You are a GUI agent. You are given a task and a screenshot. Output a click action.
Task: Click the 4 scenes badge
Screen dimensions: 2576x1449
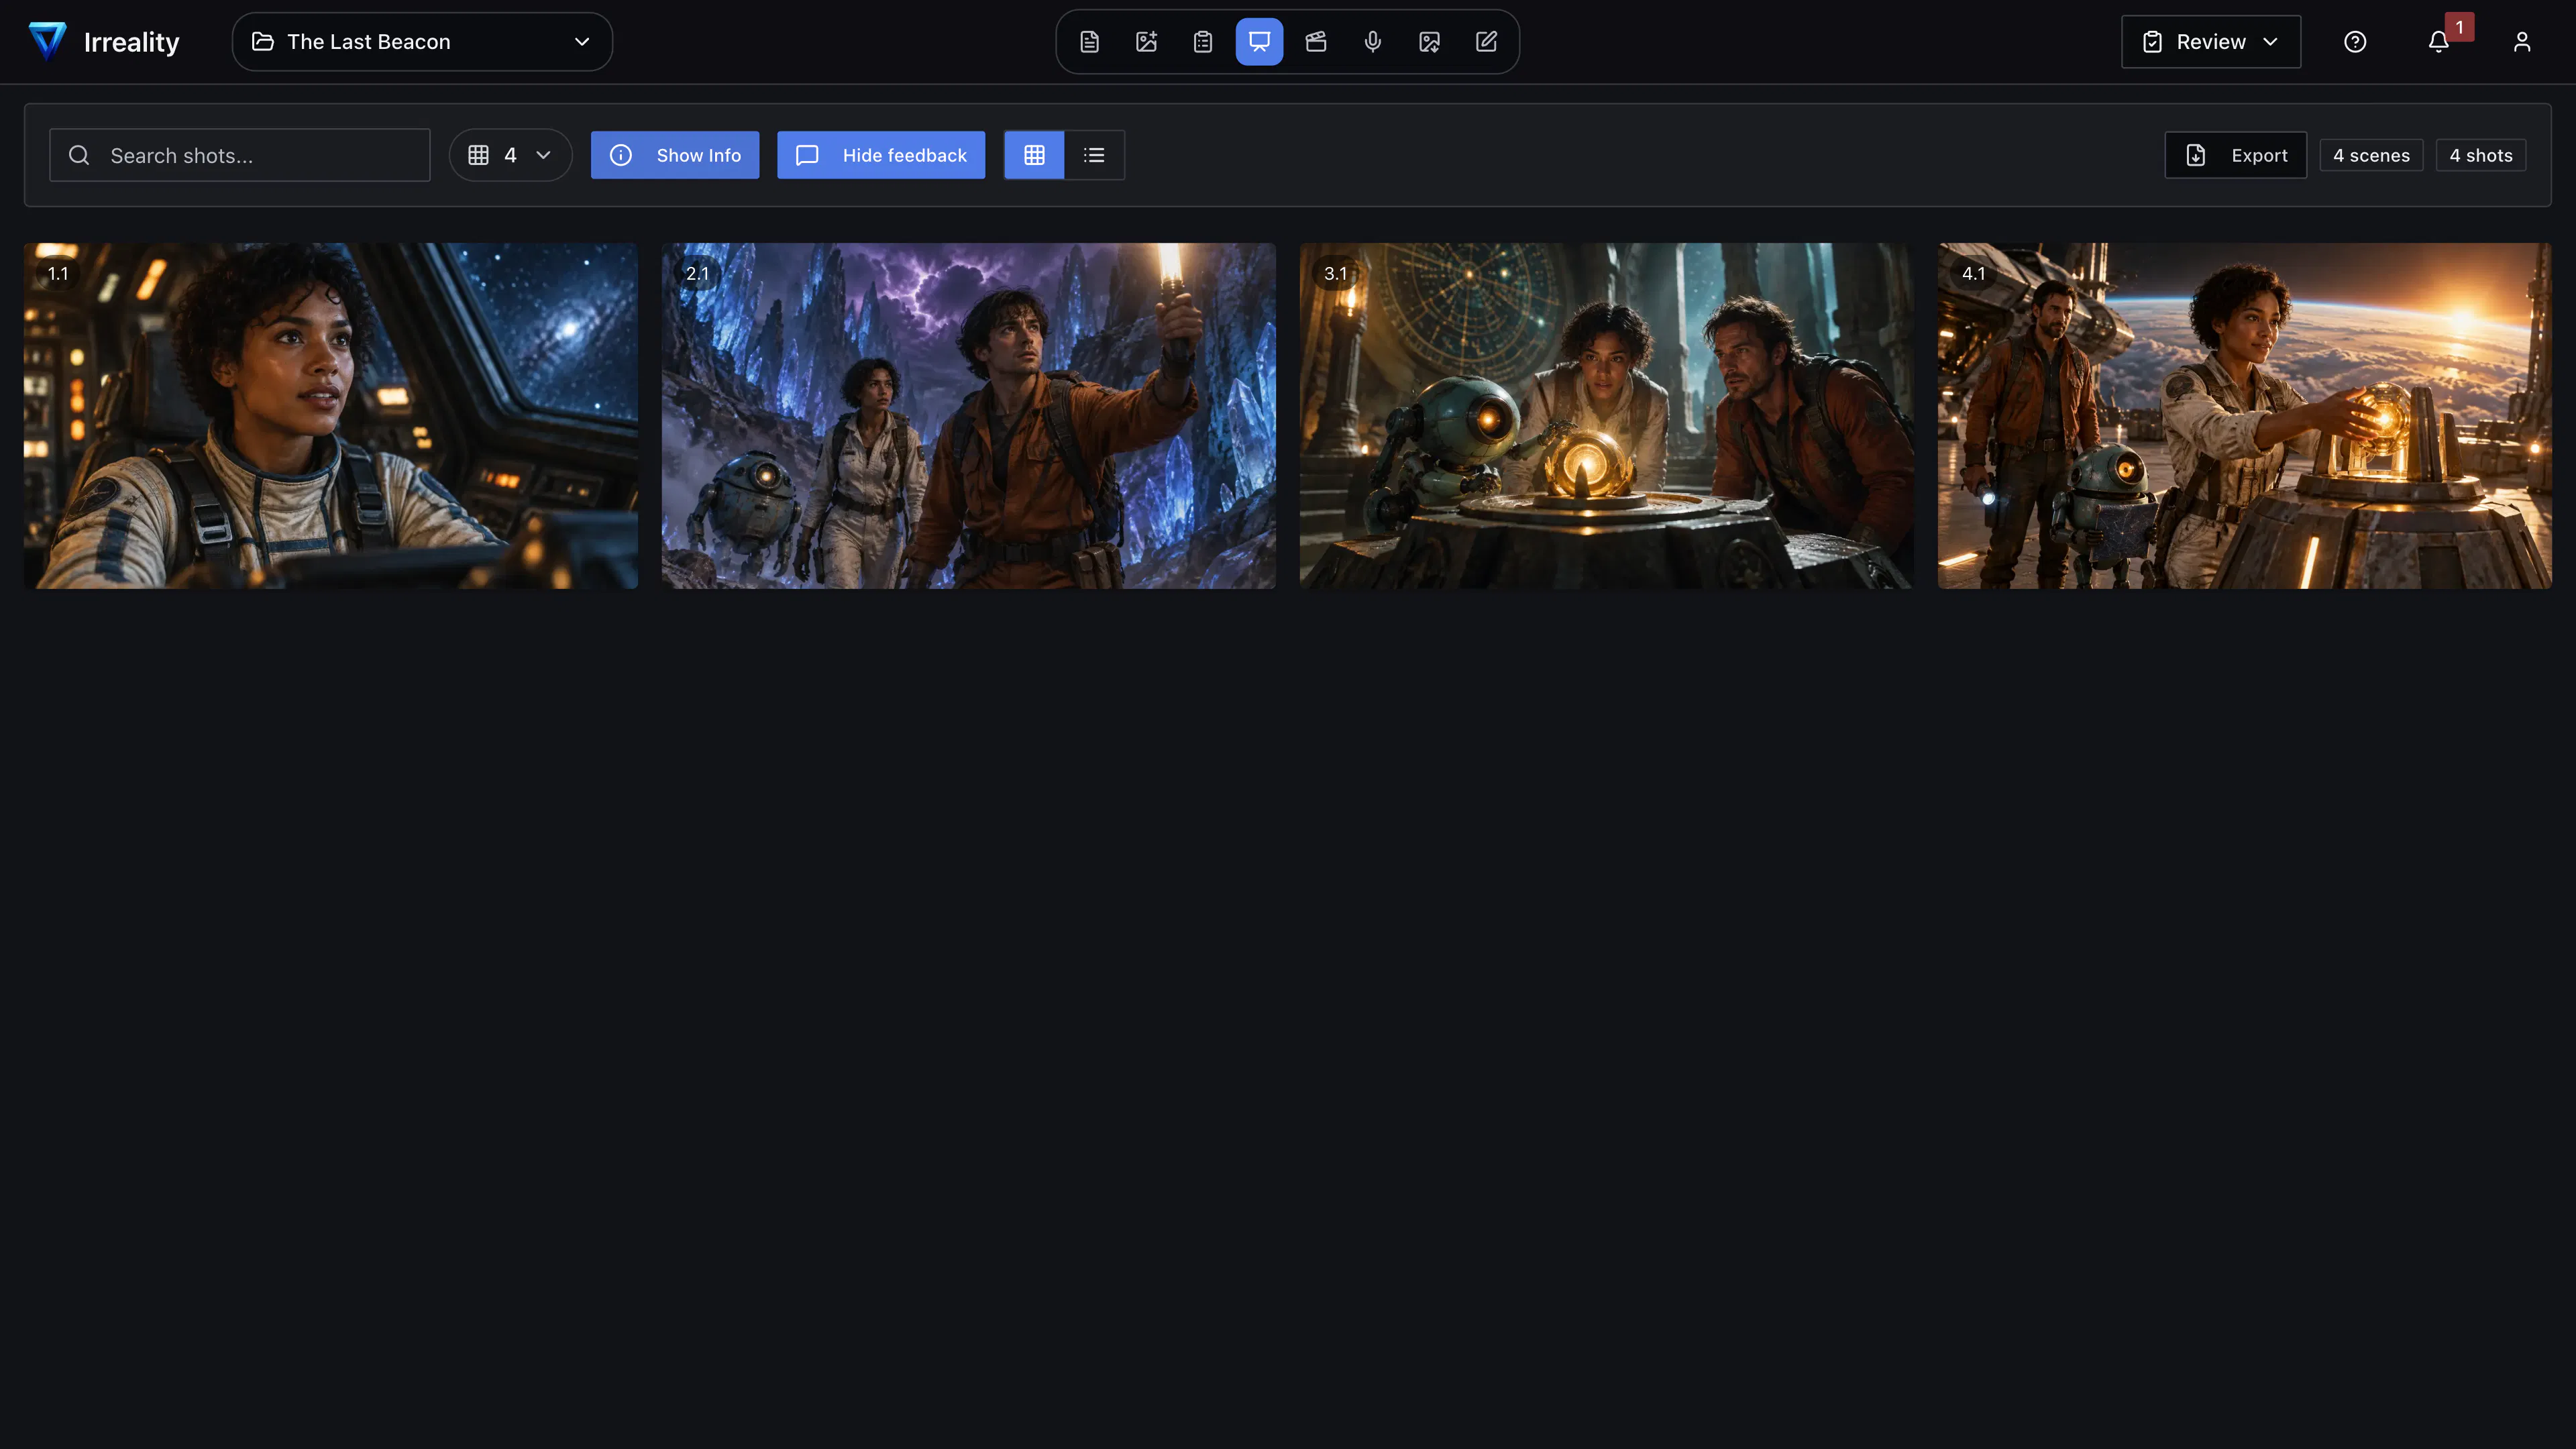[x=2372, y=155]
